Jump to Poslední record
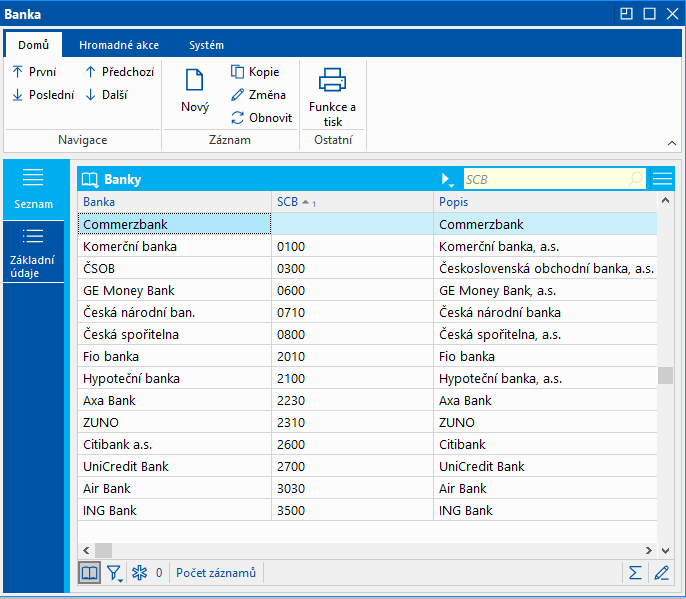Screen dimensions: 686x599 tap(43, 95)
